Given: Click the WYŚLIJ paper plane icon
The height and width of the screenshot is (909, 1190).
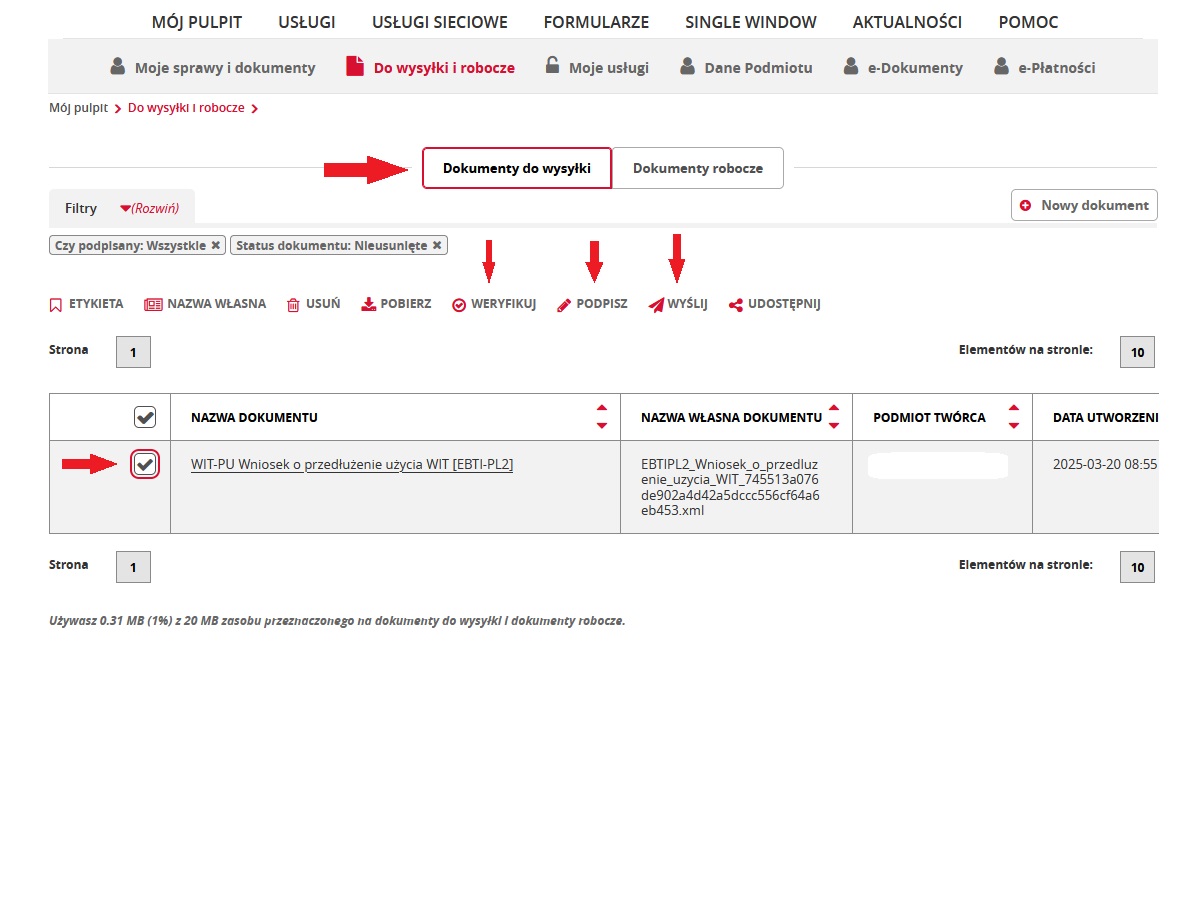Looking at the screenshot, I should tap(656, 305).
